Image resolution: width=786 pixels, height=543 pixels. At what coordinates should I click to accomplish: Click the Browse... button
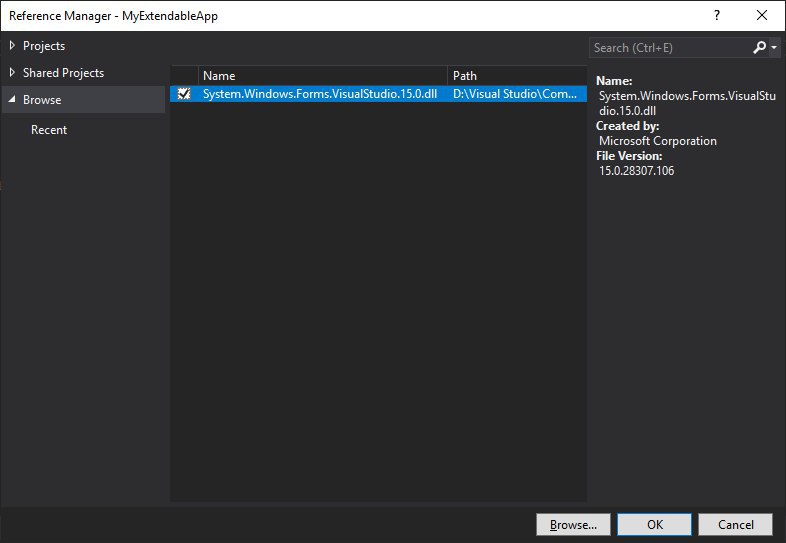573,524
